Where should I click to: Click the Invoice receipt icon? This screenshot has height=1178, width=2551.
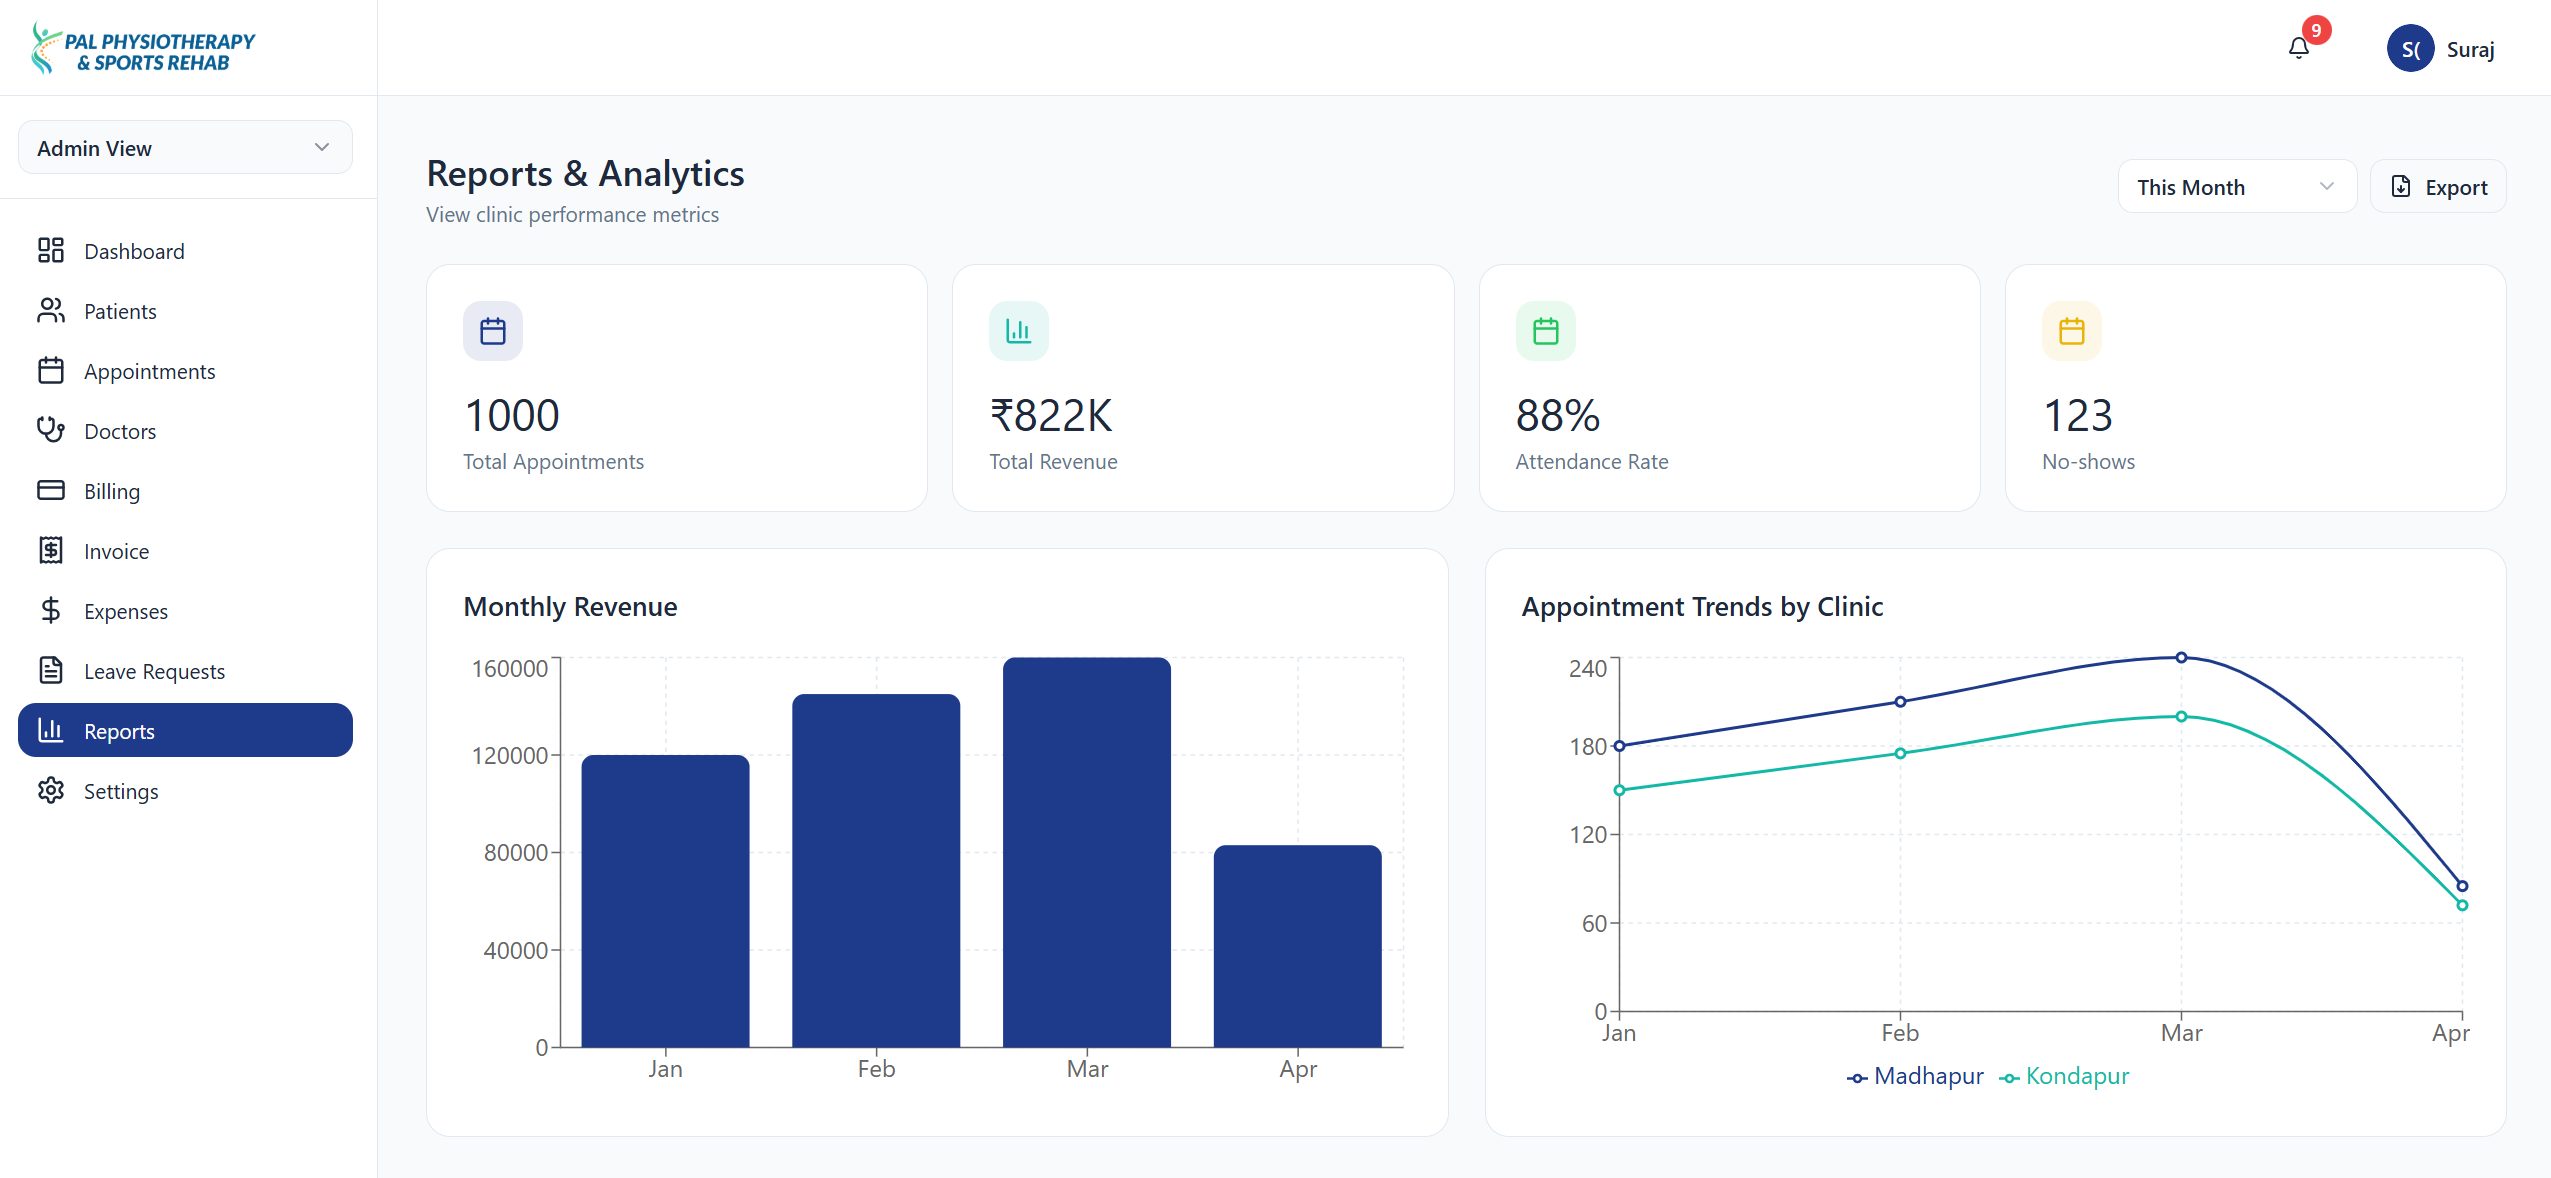click(51, 550)
